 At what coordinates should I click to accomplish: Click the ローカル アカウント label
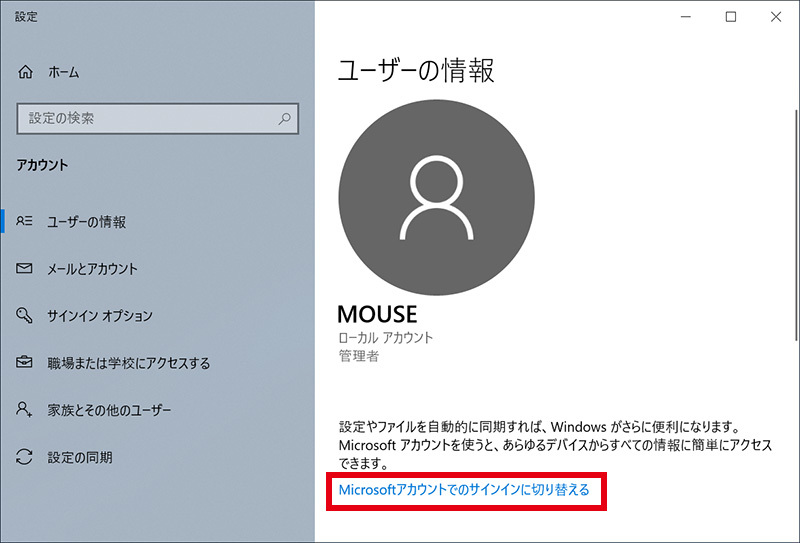coord(386,337)
